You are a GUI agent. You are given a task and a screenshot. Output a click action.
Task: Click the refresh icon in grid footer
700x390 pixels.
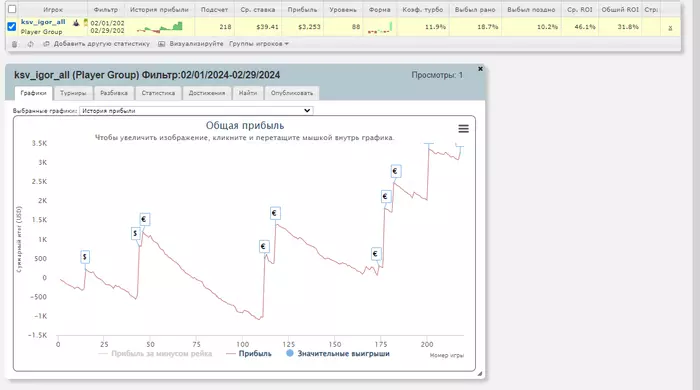click(30, 44)
